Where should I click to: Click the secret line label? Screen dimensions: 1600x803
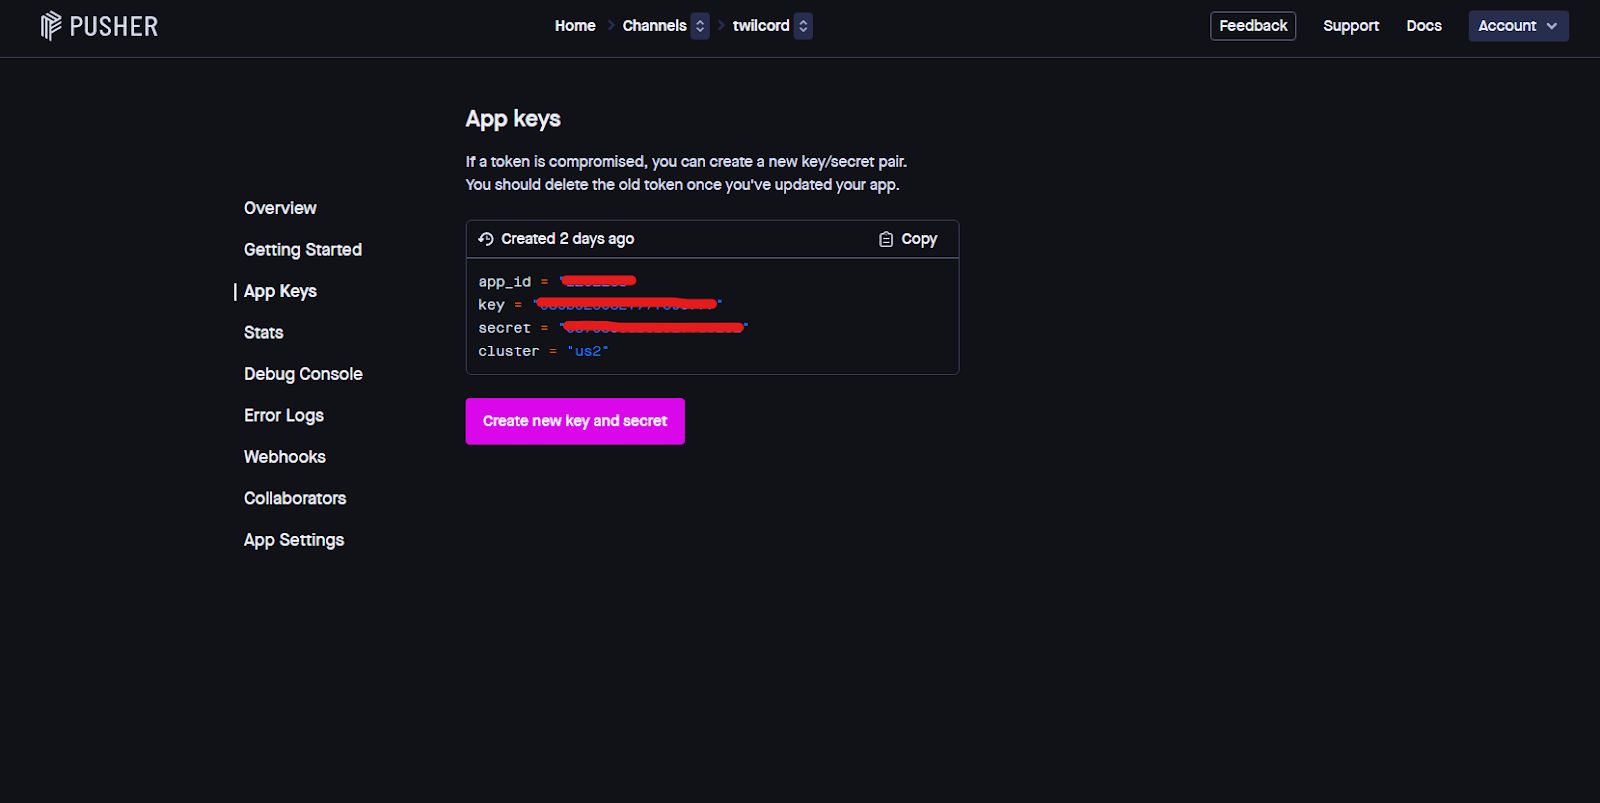pyautogui.click(x=504, y=328)
